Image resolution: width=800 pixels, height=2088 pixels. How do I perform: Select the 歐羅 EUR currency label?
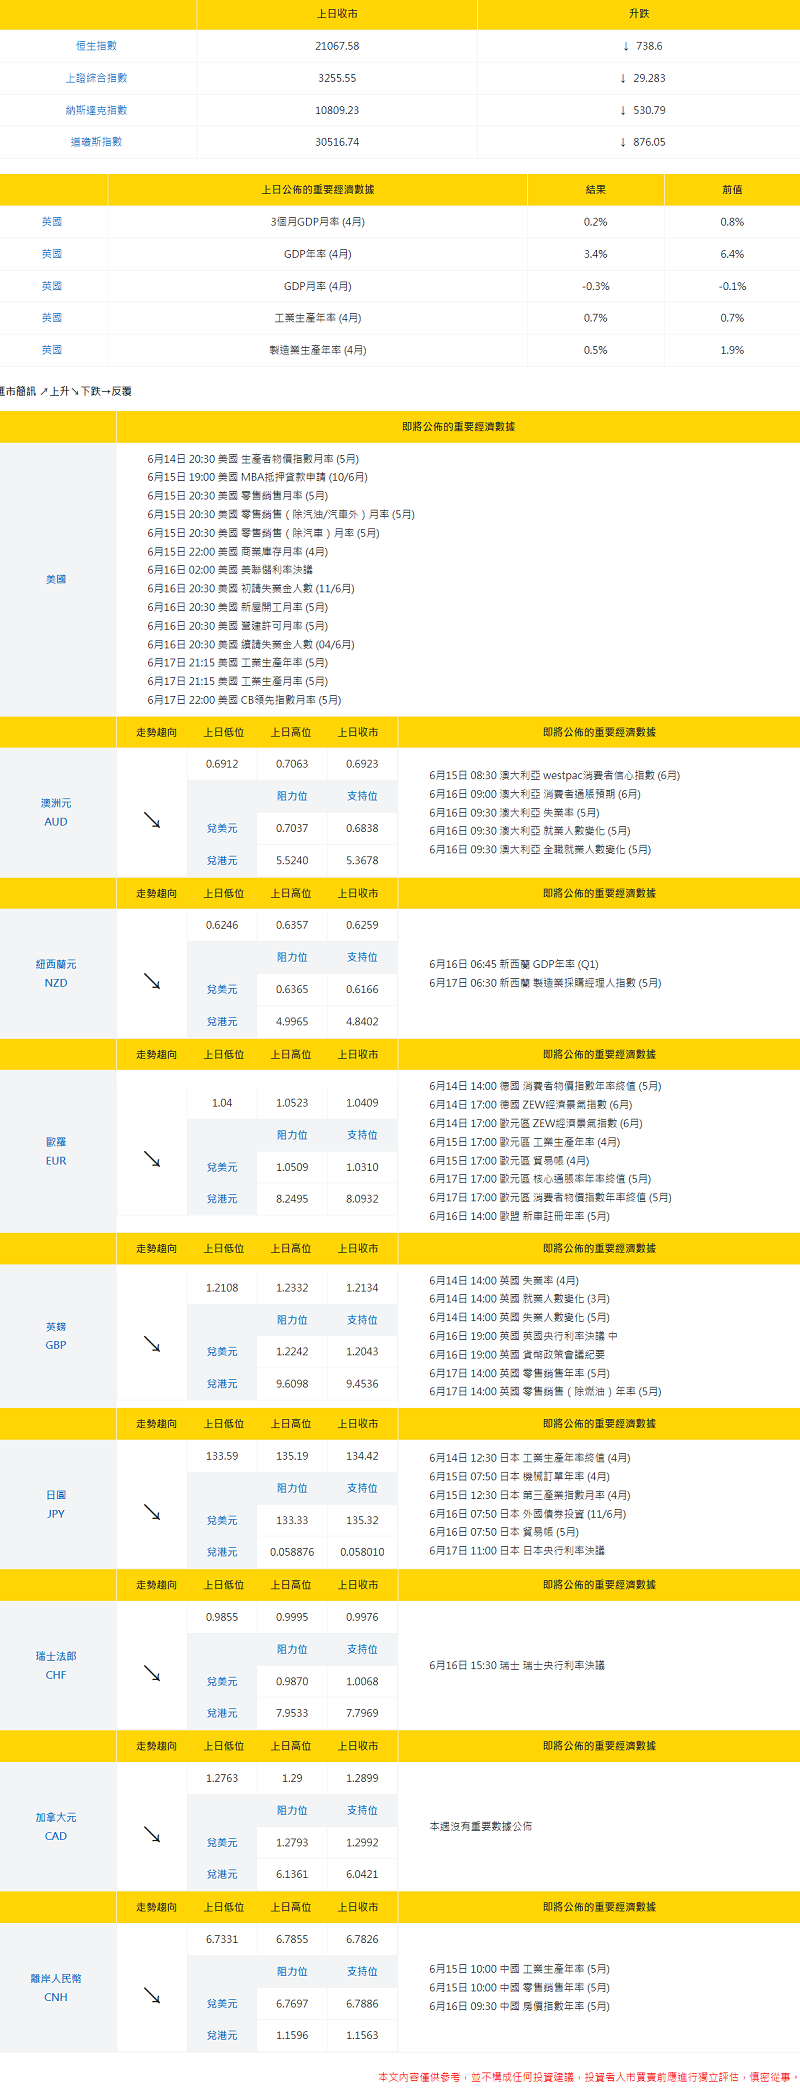pos(56,1151)
